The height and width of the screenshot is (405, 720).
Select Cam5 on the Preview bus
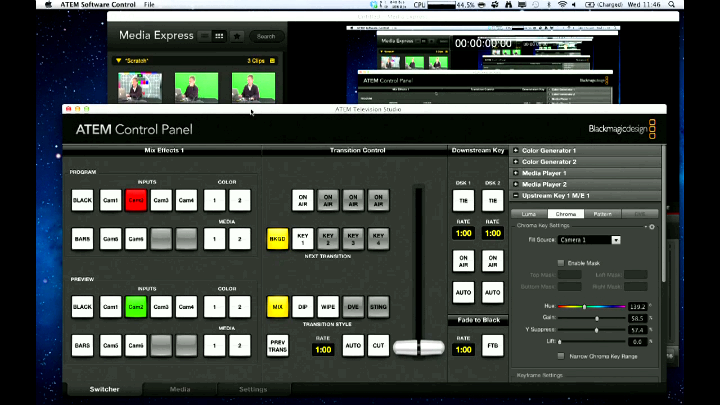click(x=110, y=345)
